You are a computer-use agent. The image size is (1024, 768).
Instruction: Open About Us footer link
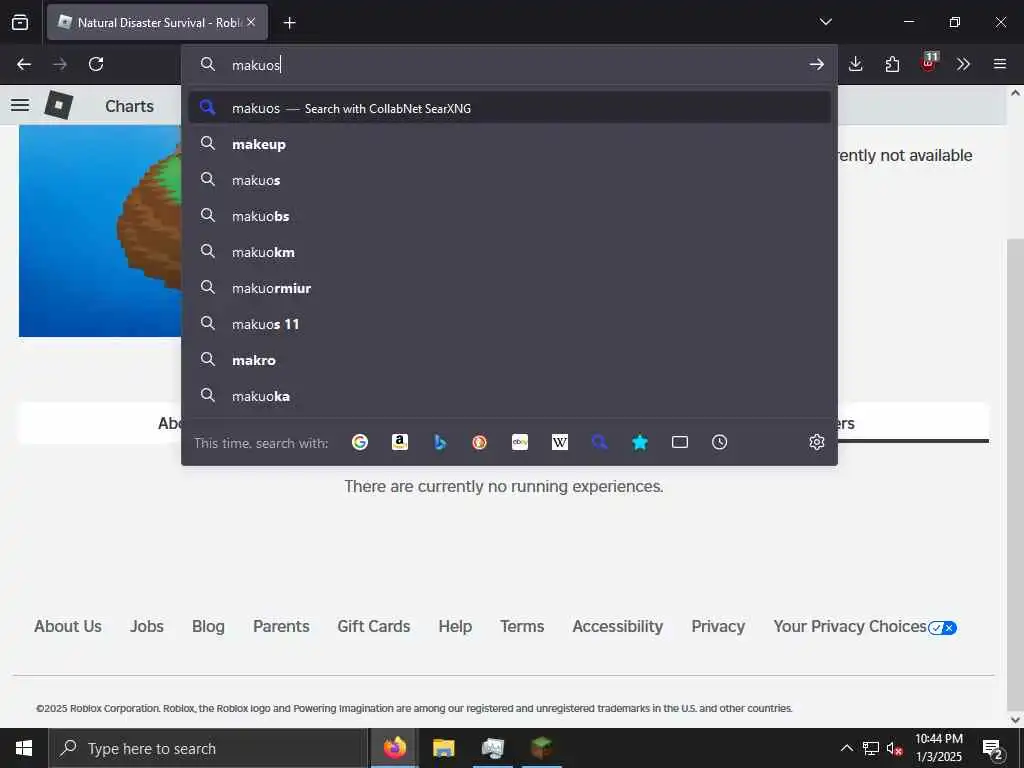pos(68,626)
